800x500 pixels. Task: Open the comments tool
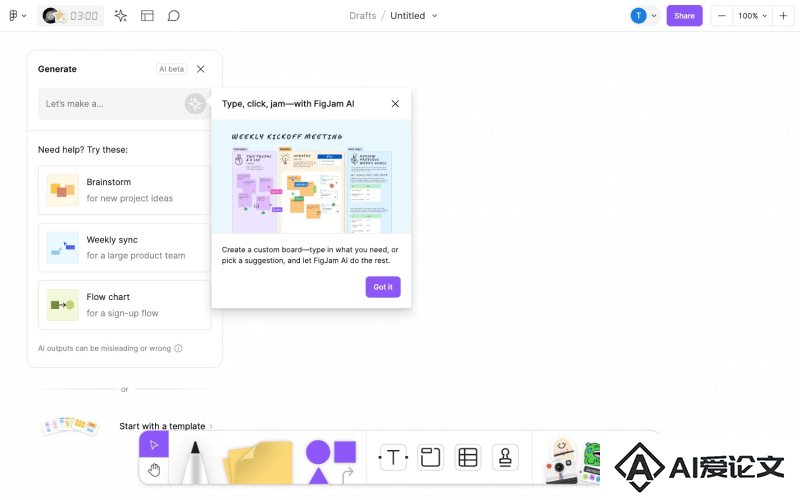[173, 16]
